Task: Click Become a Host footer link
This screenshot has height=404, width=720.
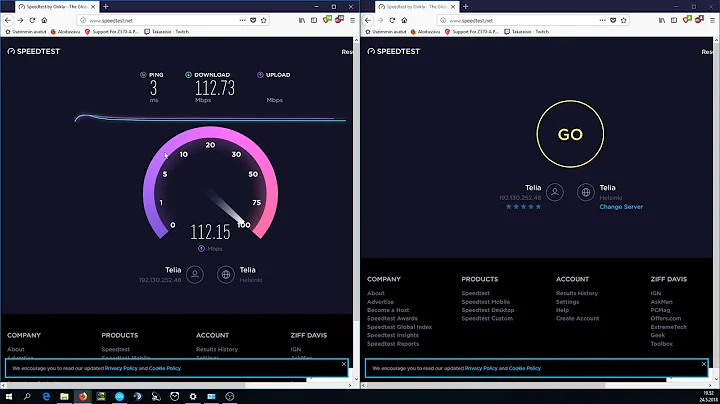Action: click(x=388, y=310)
